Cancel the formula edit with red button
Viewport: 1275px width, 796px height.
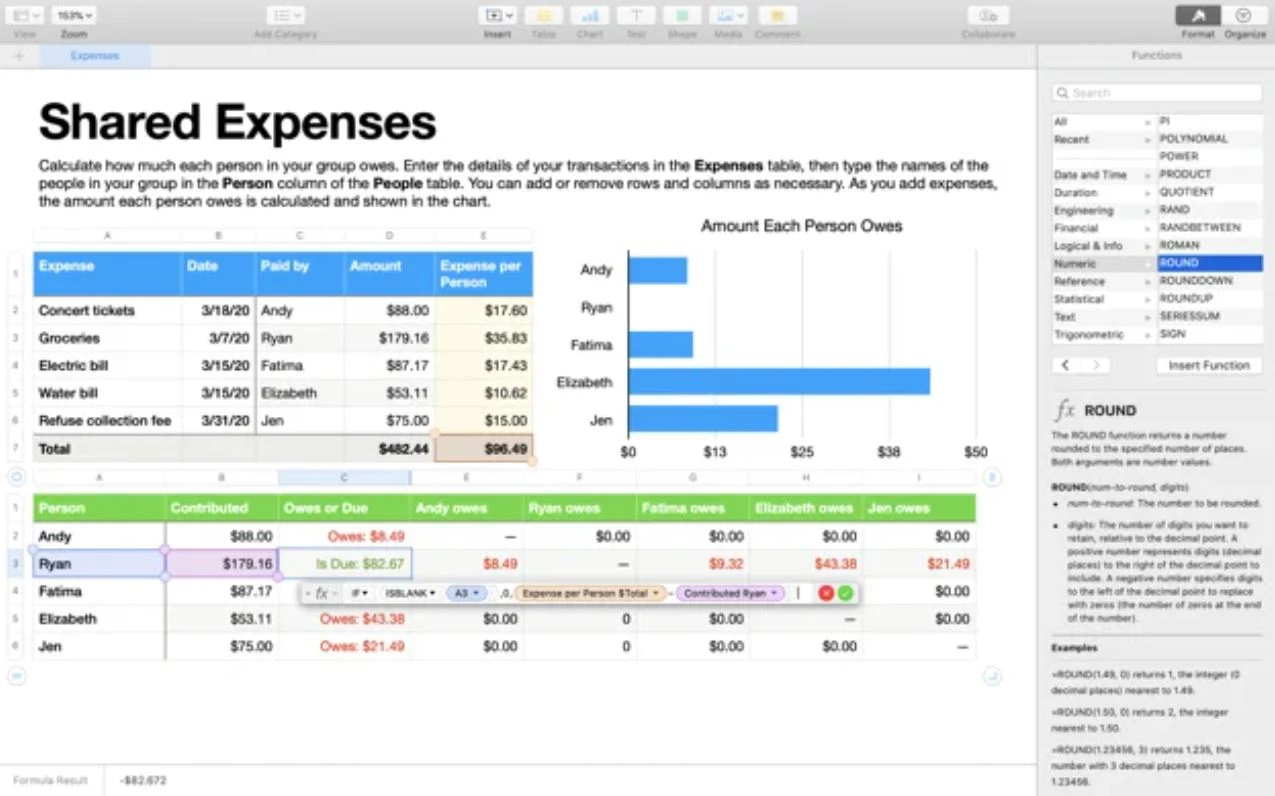pyautogui.click(x=825, y=593)
